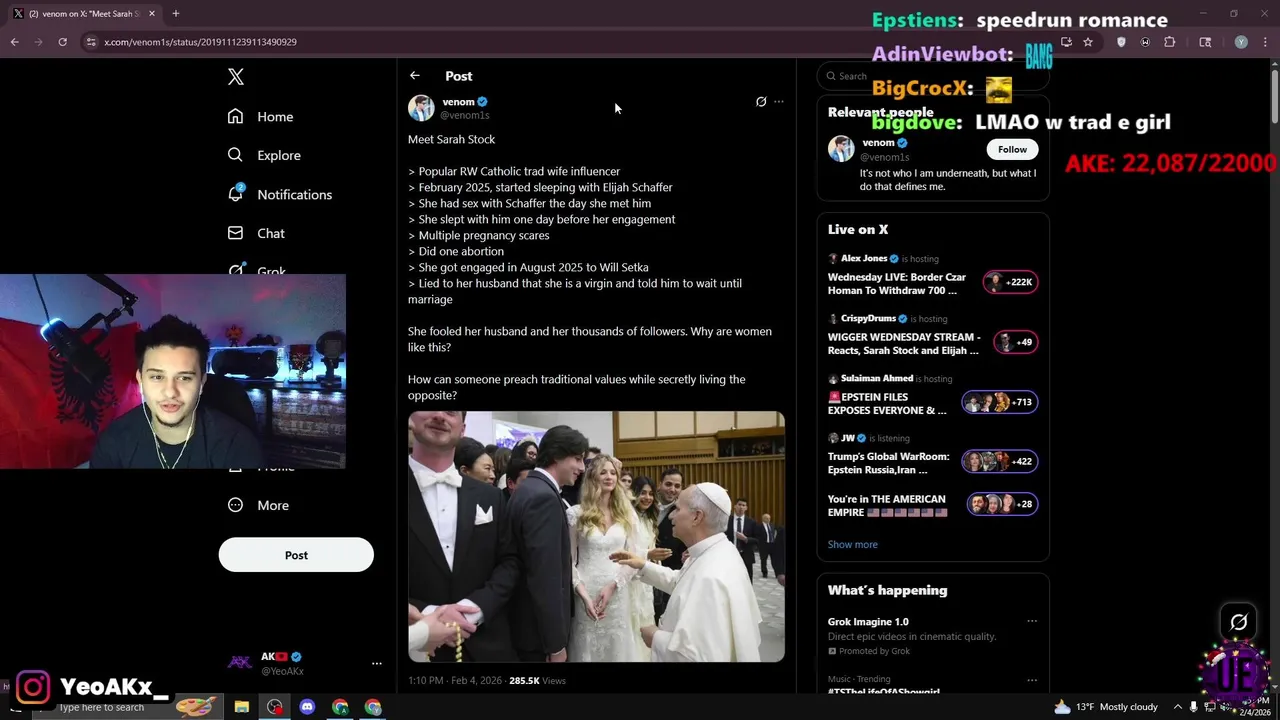Open account options dots beside @YeoAKx
The width and height of the screenshot is (1280, 720).
tap(377, 663)
